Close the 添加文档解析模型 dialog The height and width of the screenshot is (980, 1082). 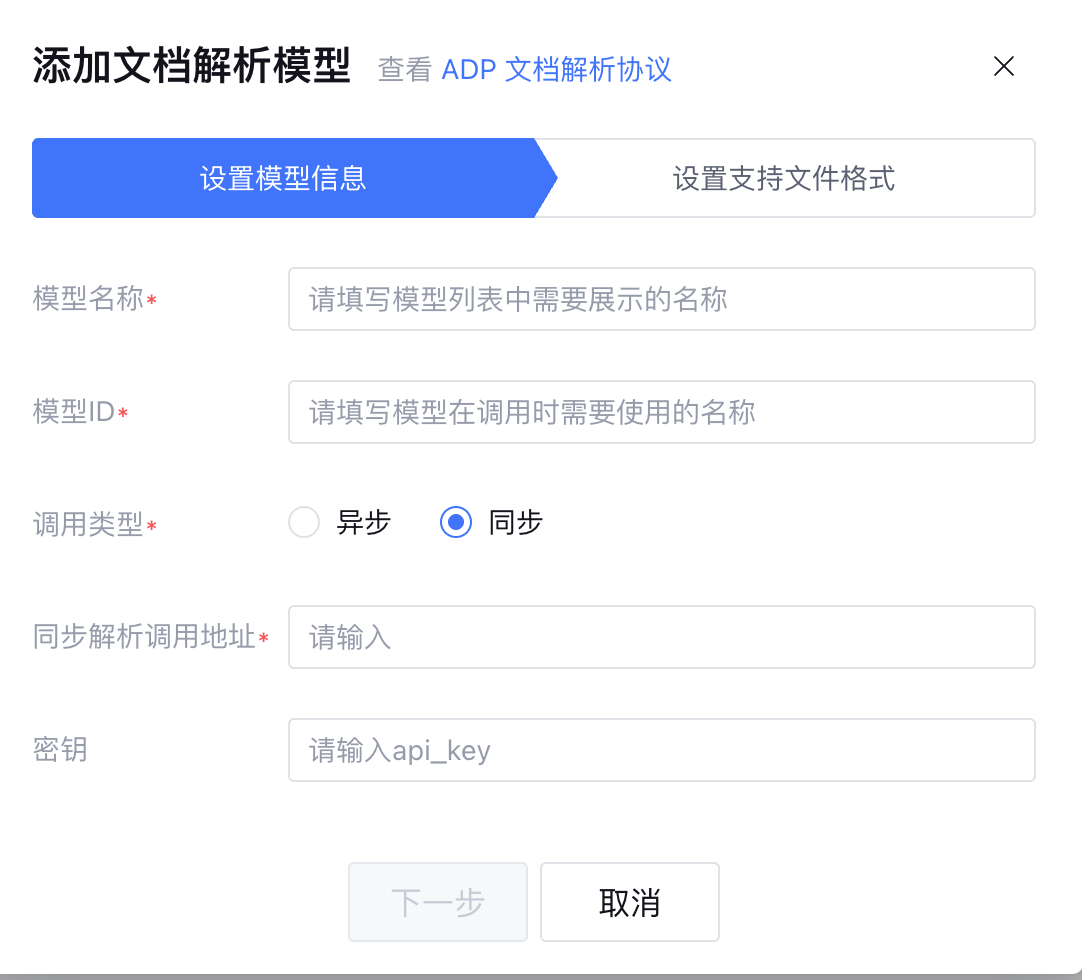click(1003, 67)
